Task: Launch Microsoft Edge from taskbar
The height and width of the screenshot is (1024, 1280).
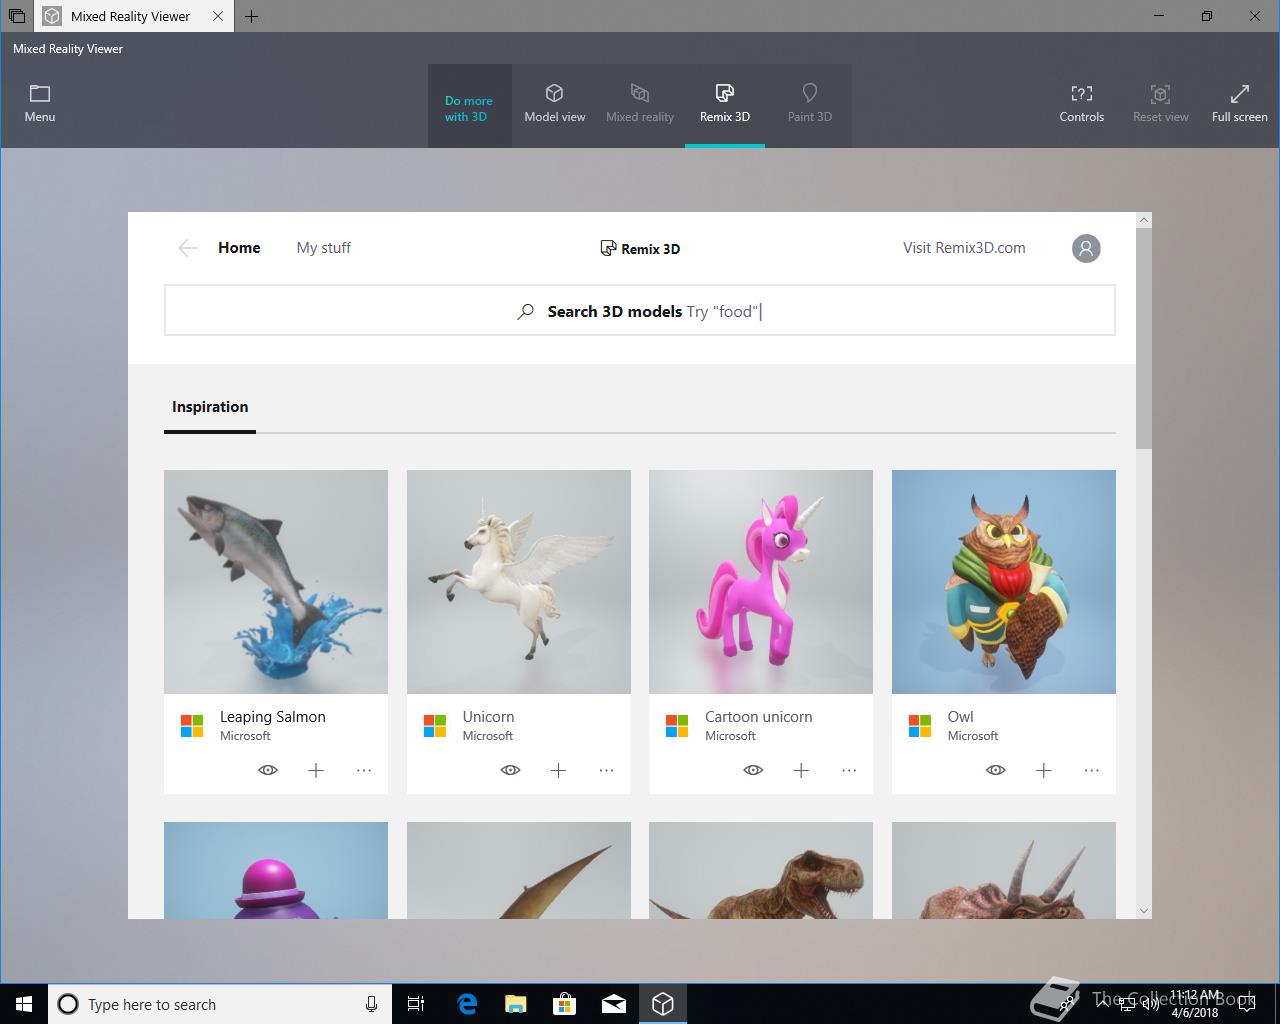Action: click(467, 1004)
